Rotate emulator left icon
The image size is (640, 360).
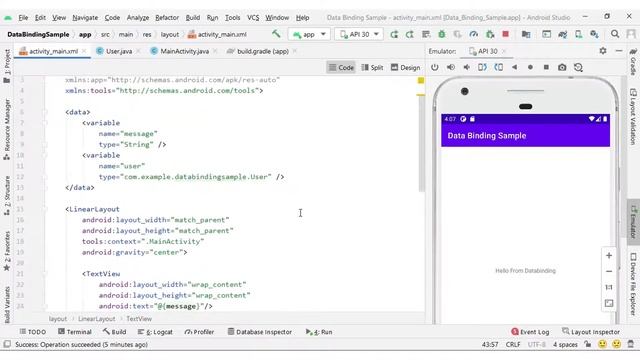coord(482,67)
